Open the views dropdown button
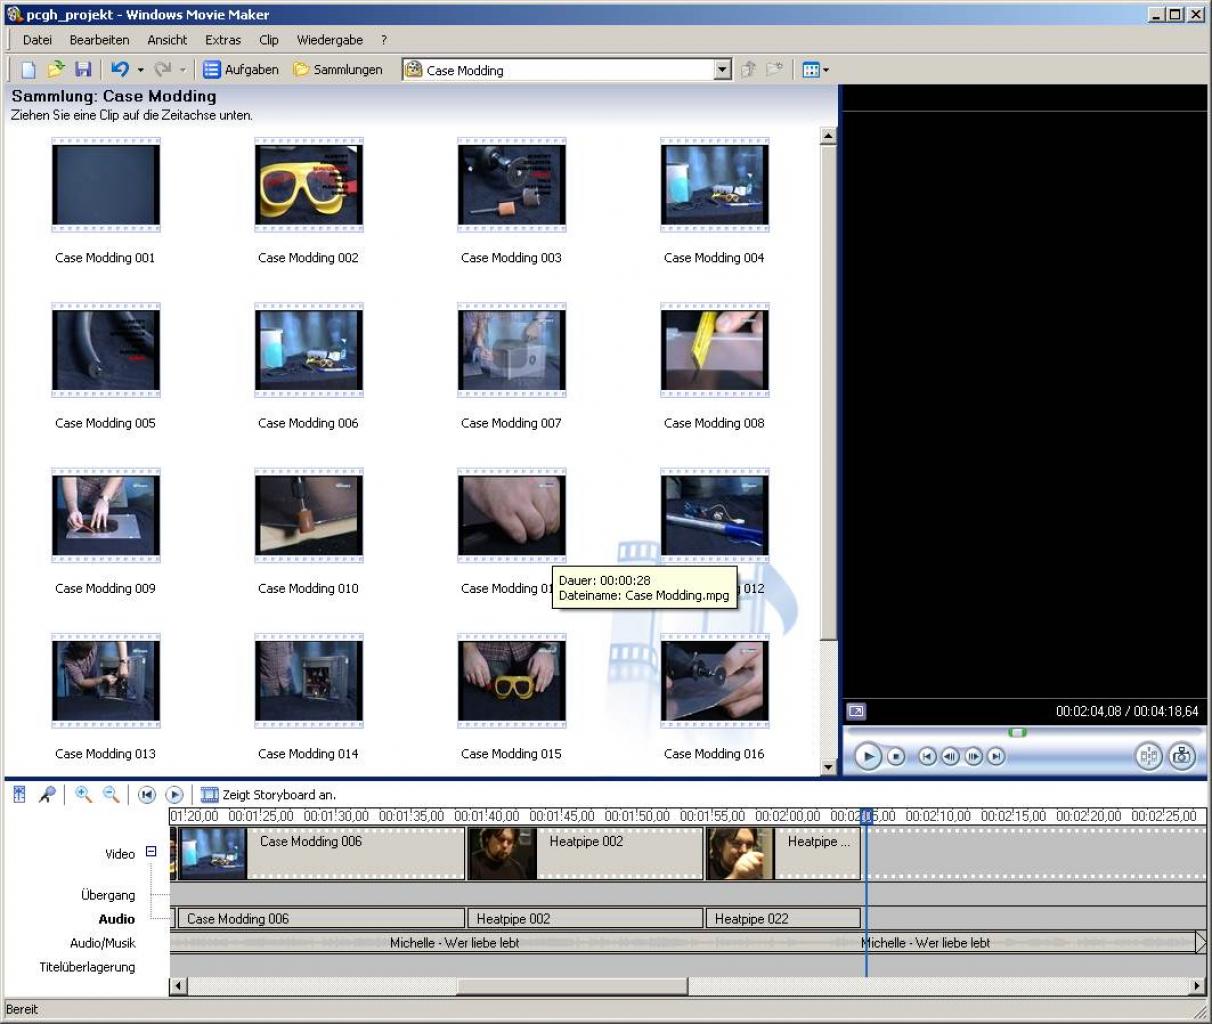 pyautogui.click(x=815, y=69)
